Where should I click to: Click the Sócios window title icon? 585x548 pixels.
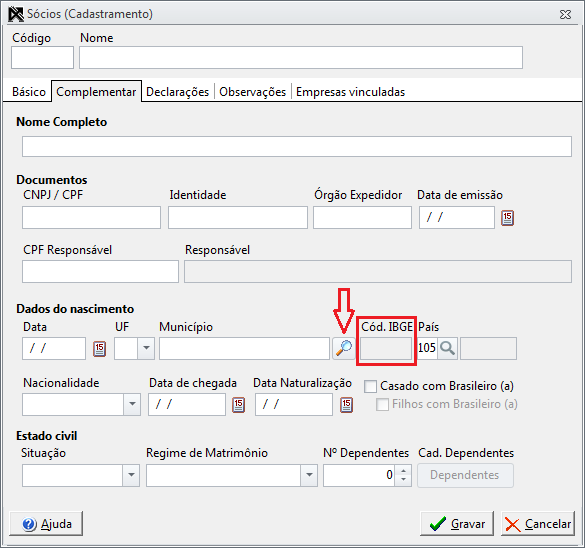click(16, 14)
